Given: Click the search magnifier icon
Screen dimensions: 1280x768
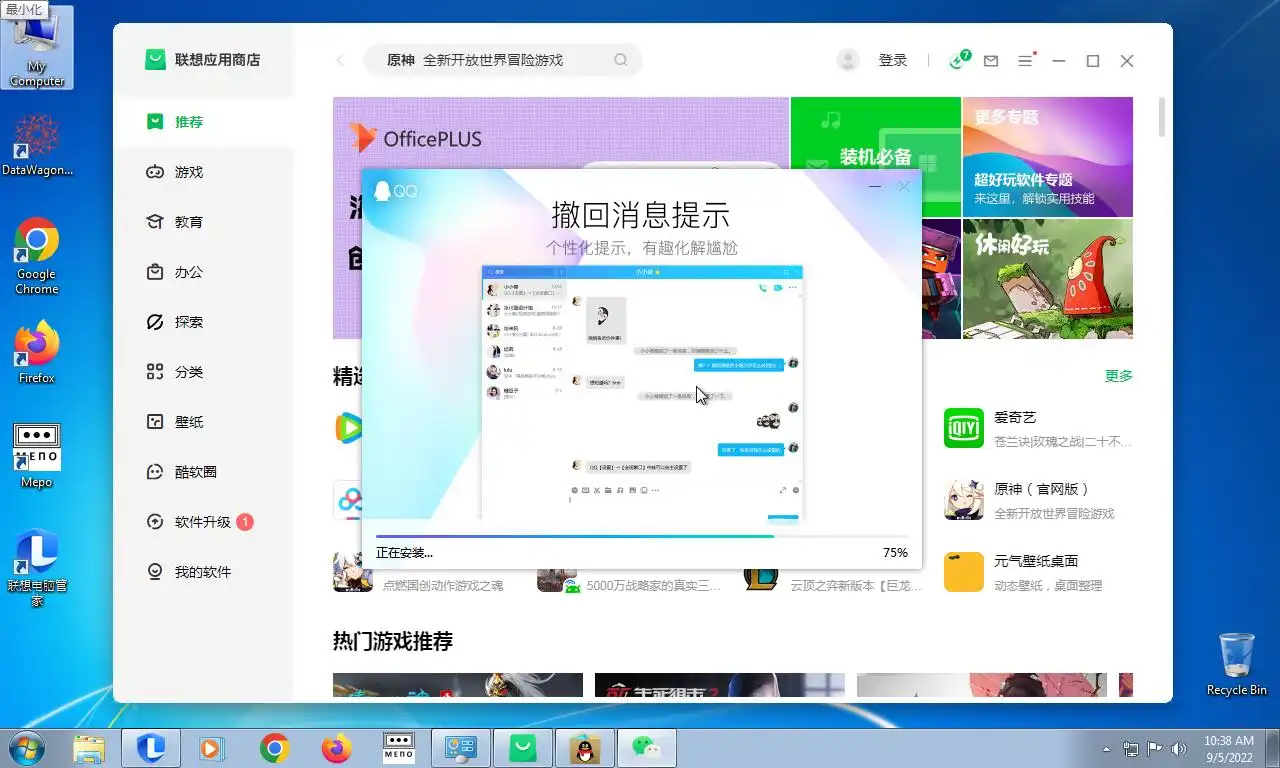Looking at the screenshot, I should (x=621, y=60).
